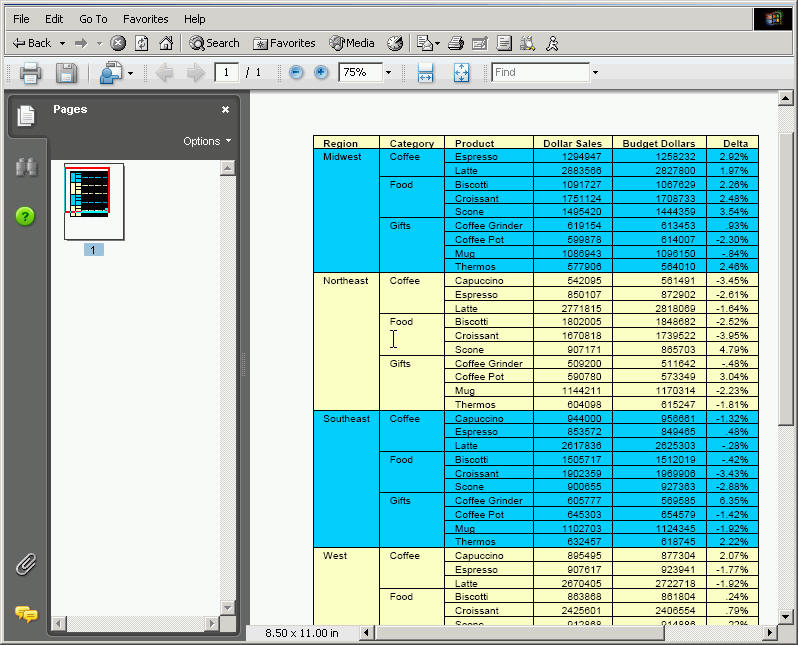Open the Search binoculars panel icon
Image resolution: width=798 pixels, height=645 pixels.
[x=26, y=167]
